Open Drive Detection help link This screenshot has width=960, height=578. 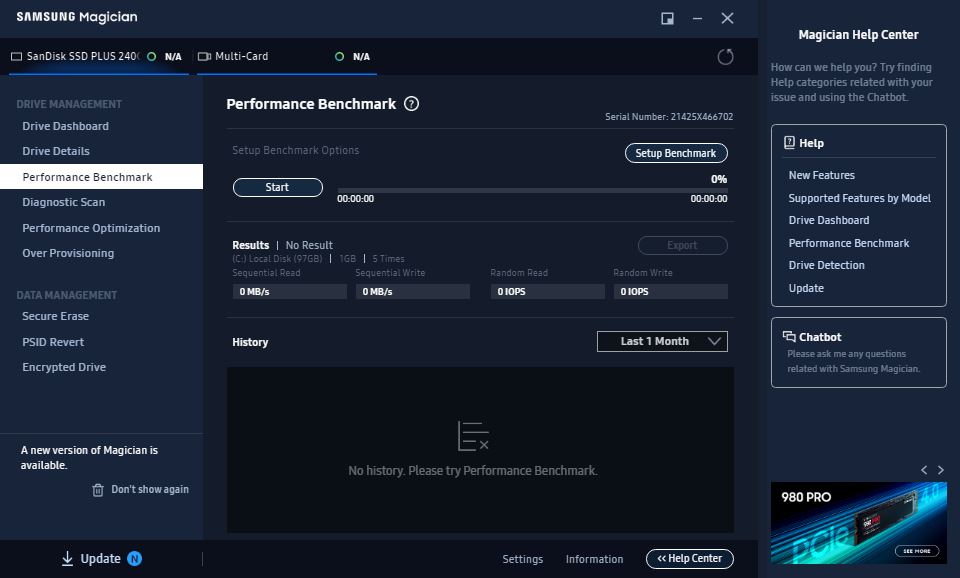[x=826, y=265]
